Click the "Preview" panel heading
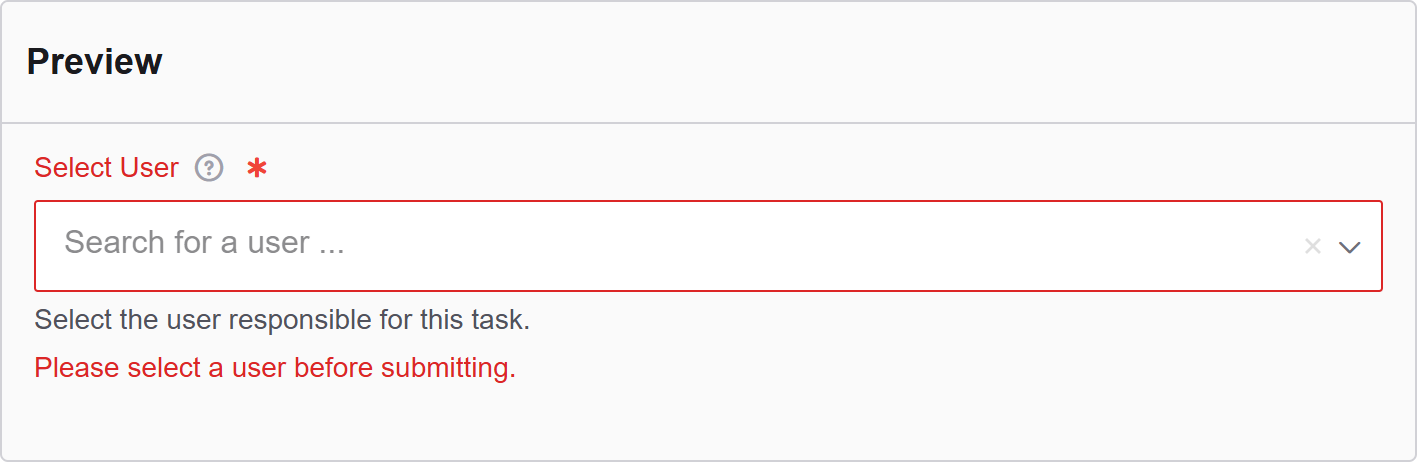Viewport: 1417px width, 462px height. point(94,62)
